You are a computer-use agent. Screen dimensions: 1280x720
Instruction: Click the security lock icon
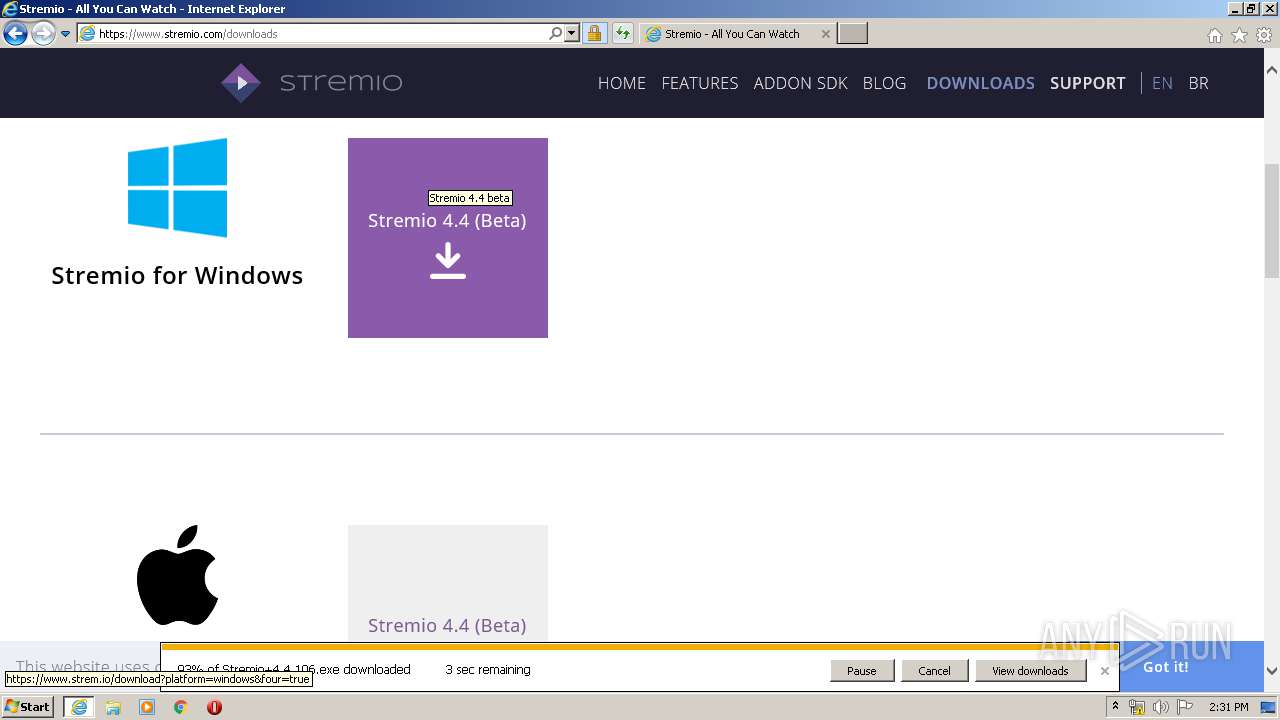(x=594, y=34)
